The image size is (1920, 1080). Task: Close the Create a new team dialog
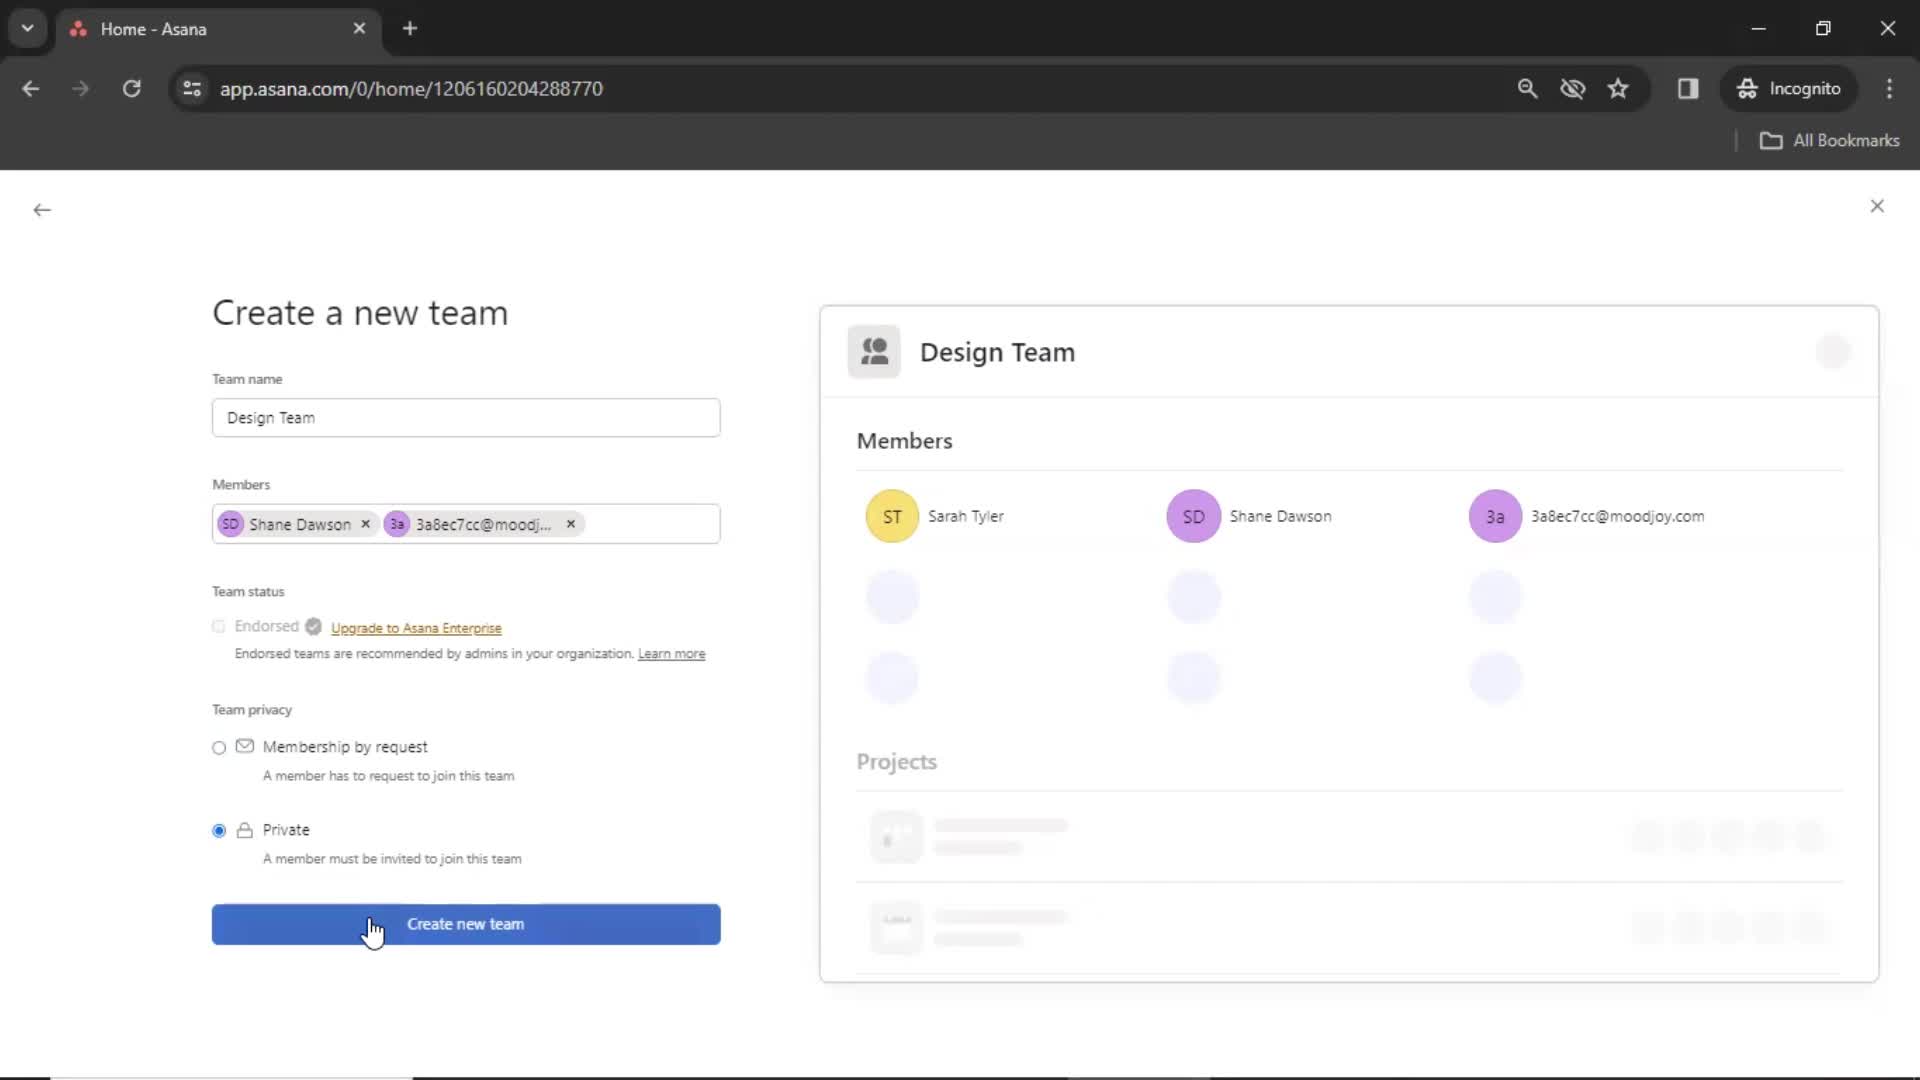tap(1877, 206)
